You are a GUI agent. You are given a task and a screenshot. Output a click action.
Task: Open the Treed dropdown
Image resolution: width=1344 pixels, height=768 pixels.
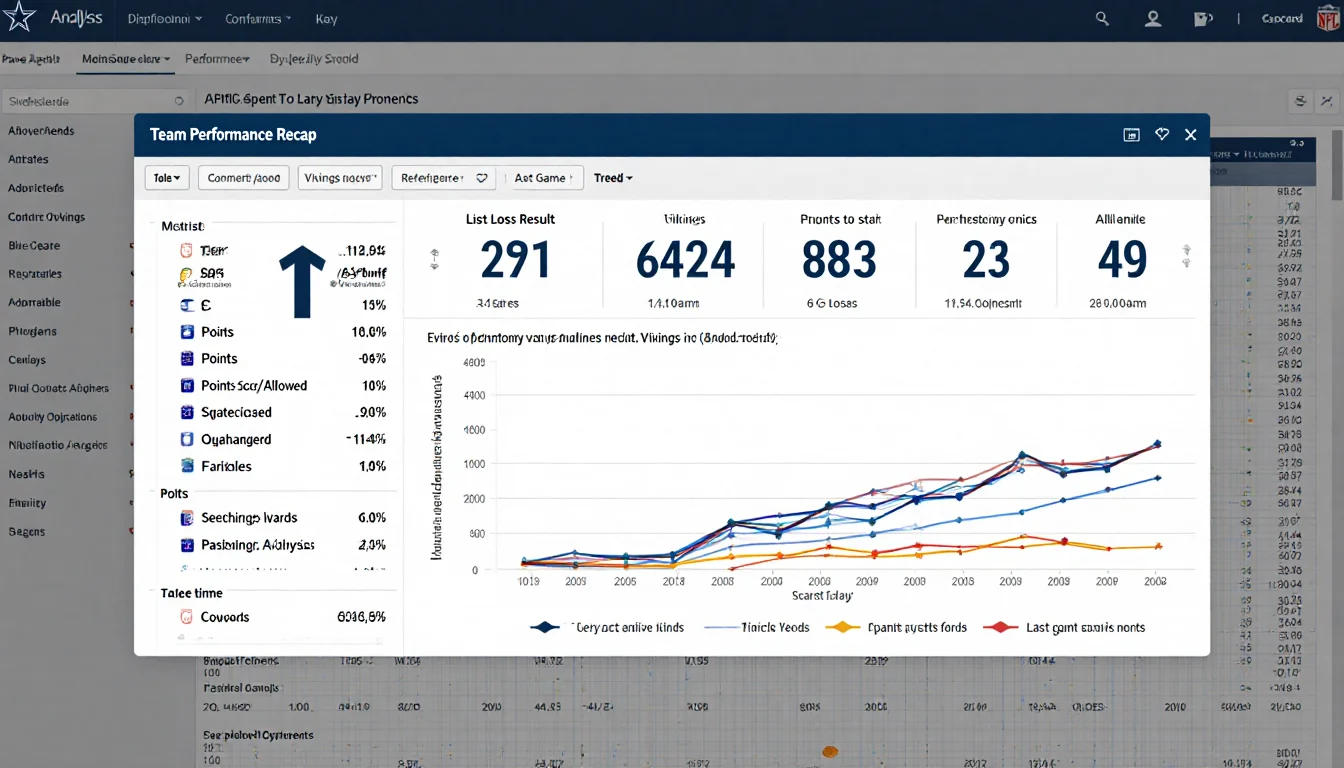(x=613, y=177)
